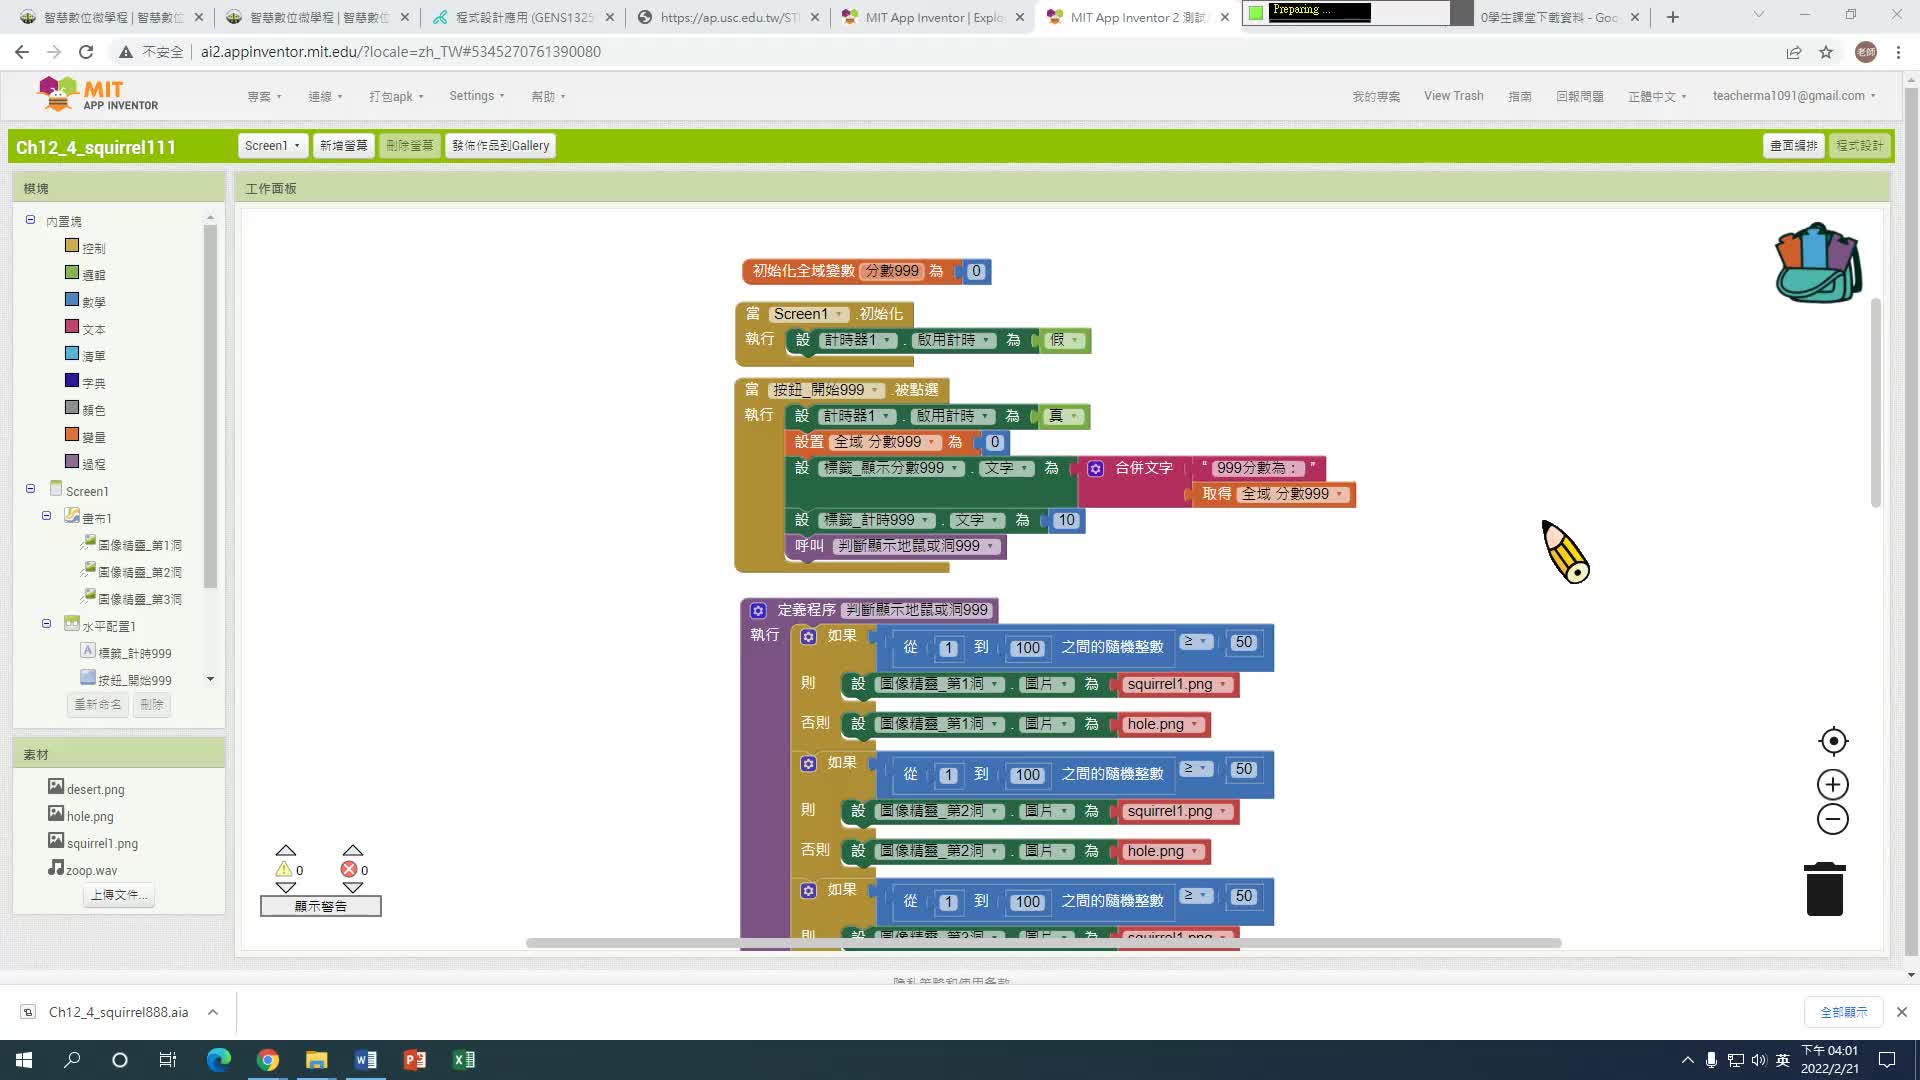Click the gear icon on 定義程序 block
This screenshot has width=1920, height=1080.
click(758, 610)
